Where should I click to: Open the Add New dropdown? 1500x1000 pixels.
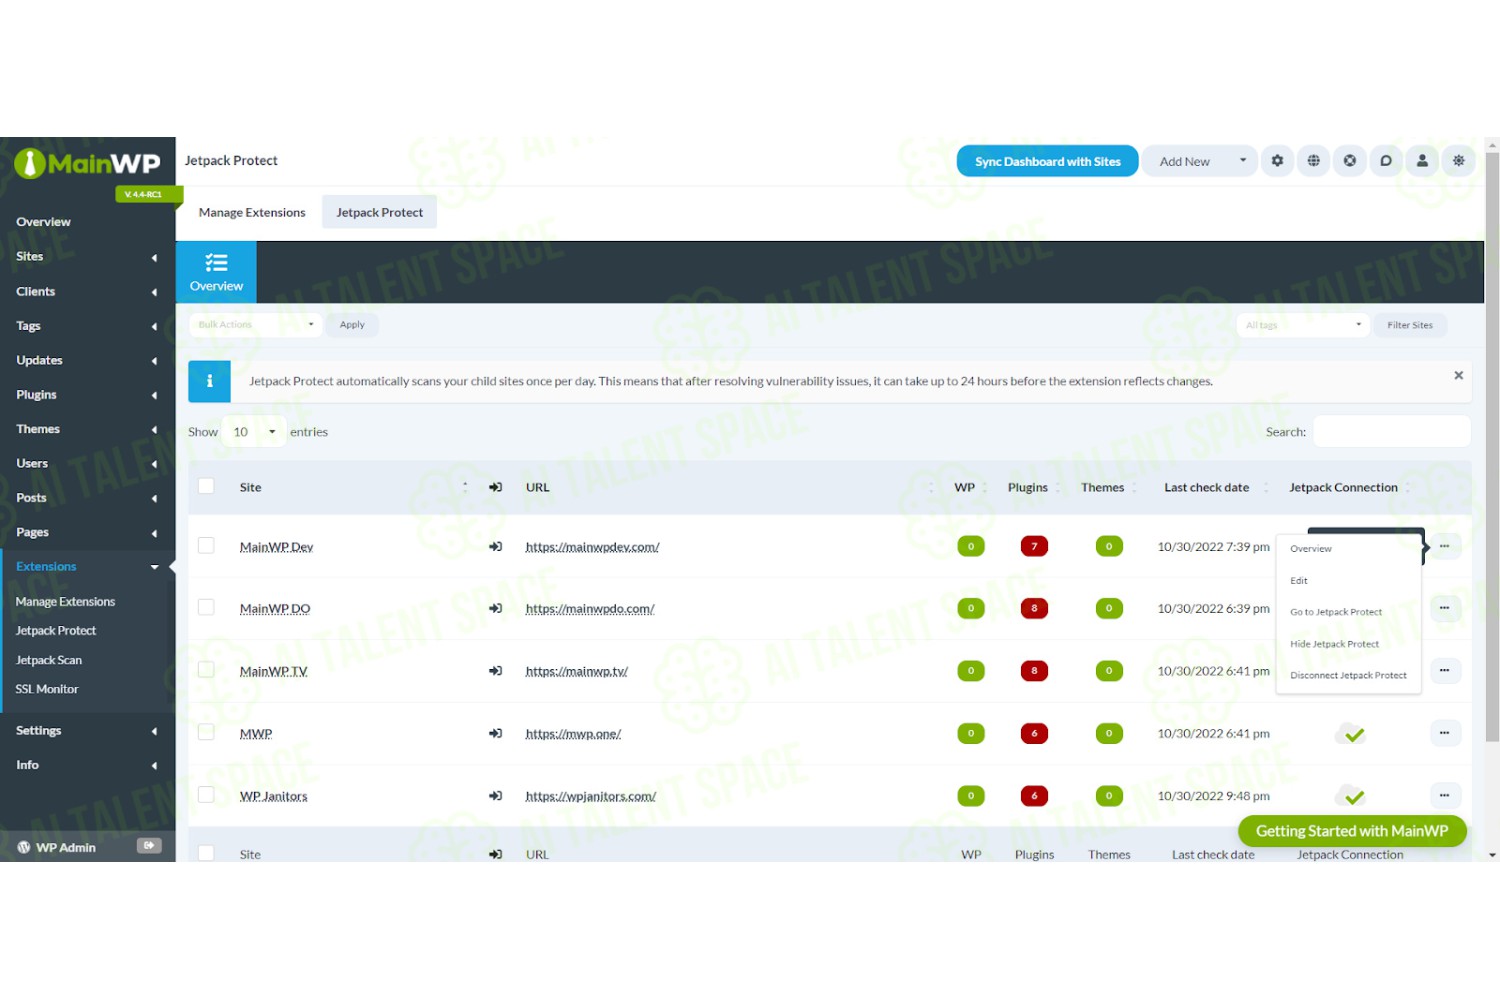pos(1201,161)
